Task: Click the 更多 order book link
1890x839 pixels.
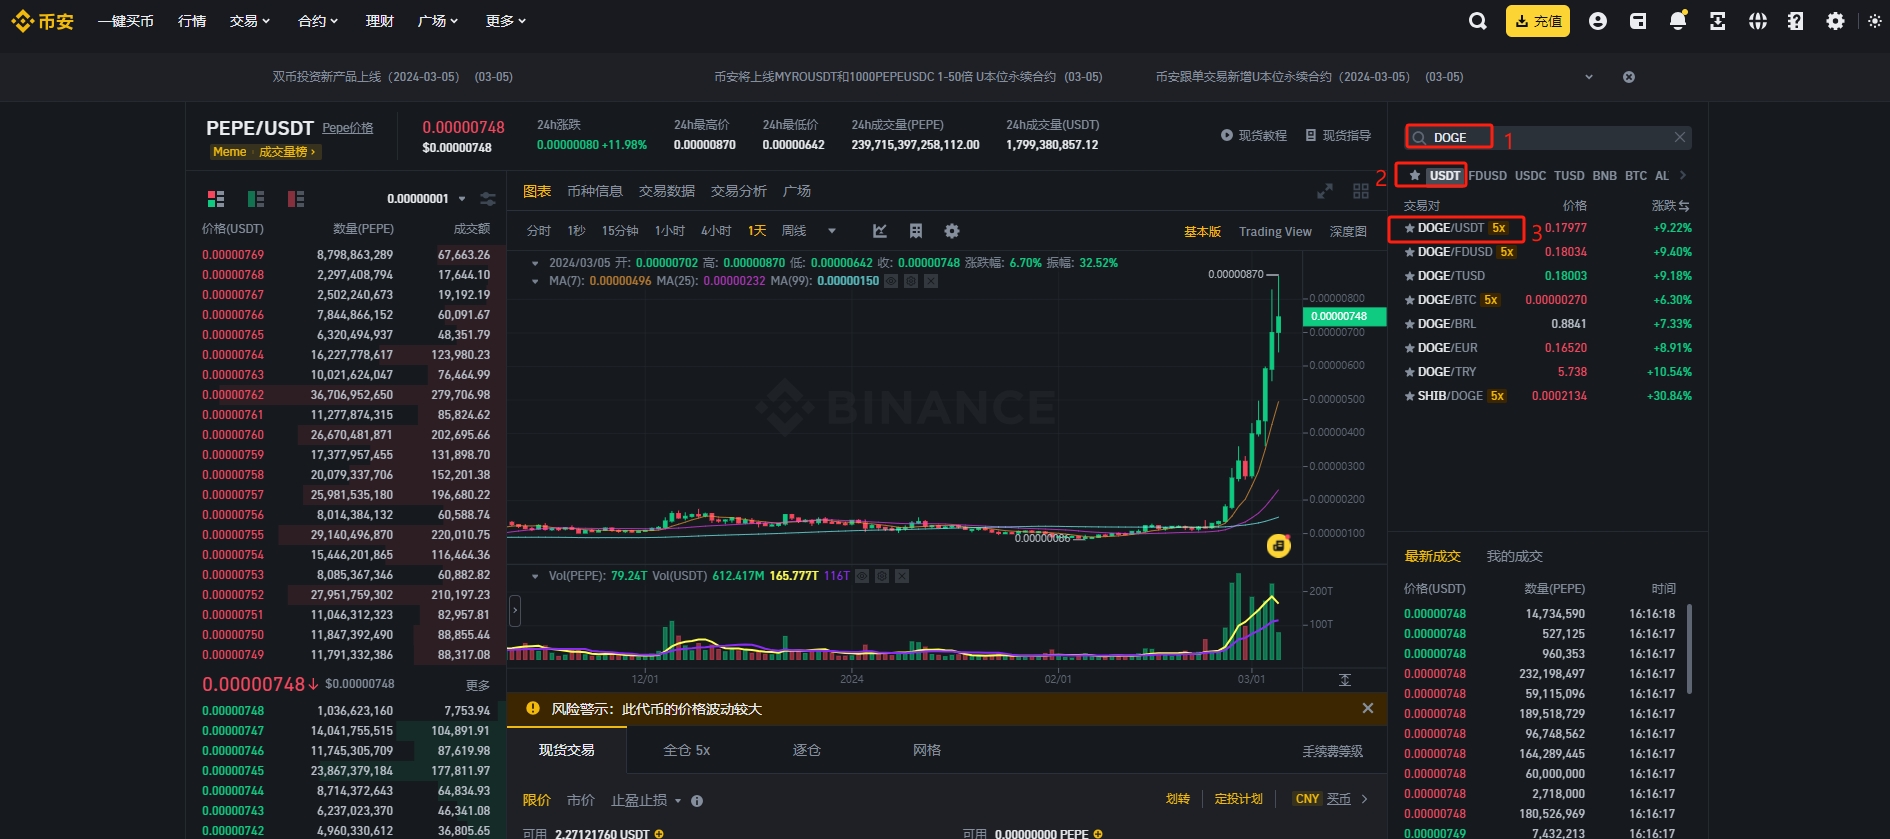Action: 478,685
